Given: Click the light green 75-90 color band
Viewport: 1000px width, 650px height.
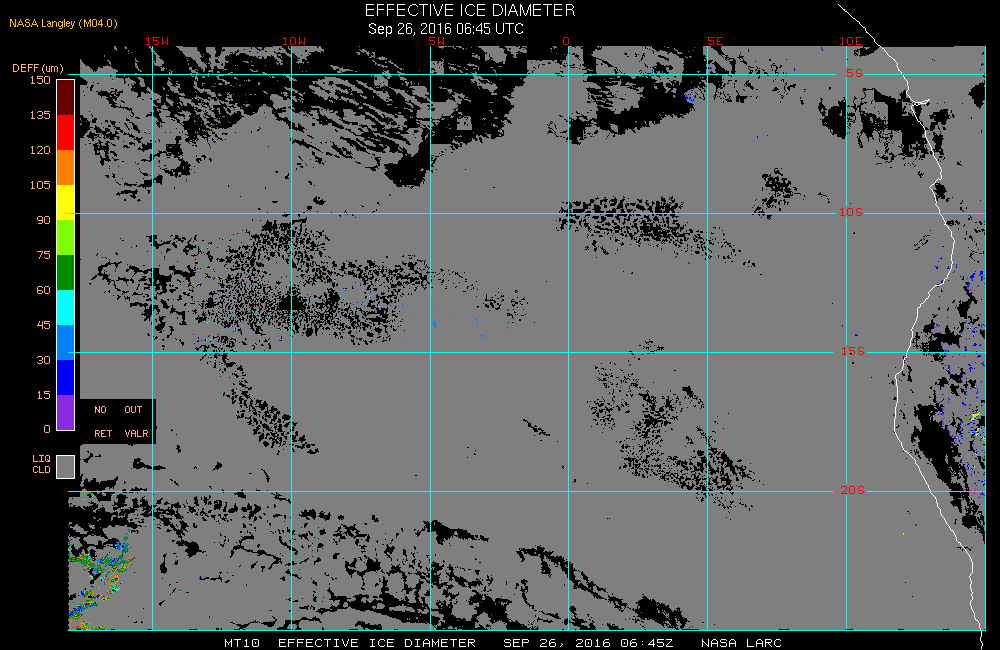Looking at the screenshot, I should tap(66, 237).
